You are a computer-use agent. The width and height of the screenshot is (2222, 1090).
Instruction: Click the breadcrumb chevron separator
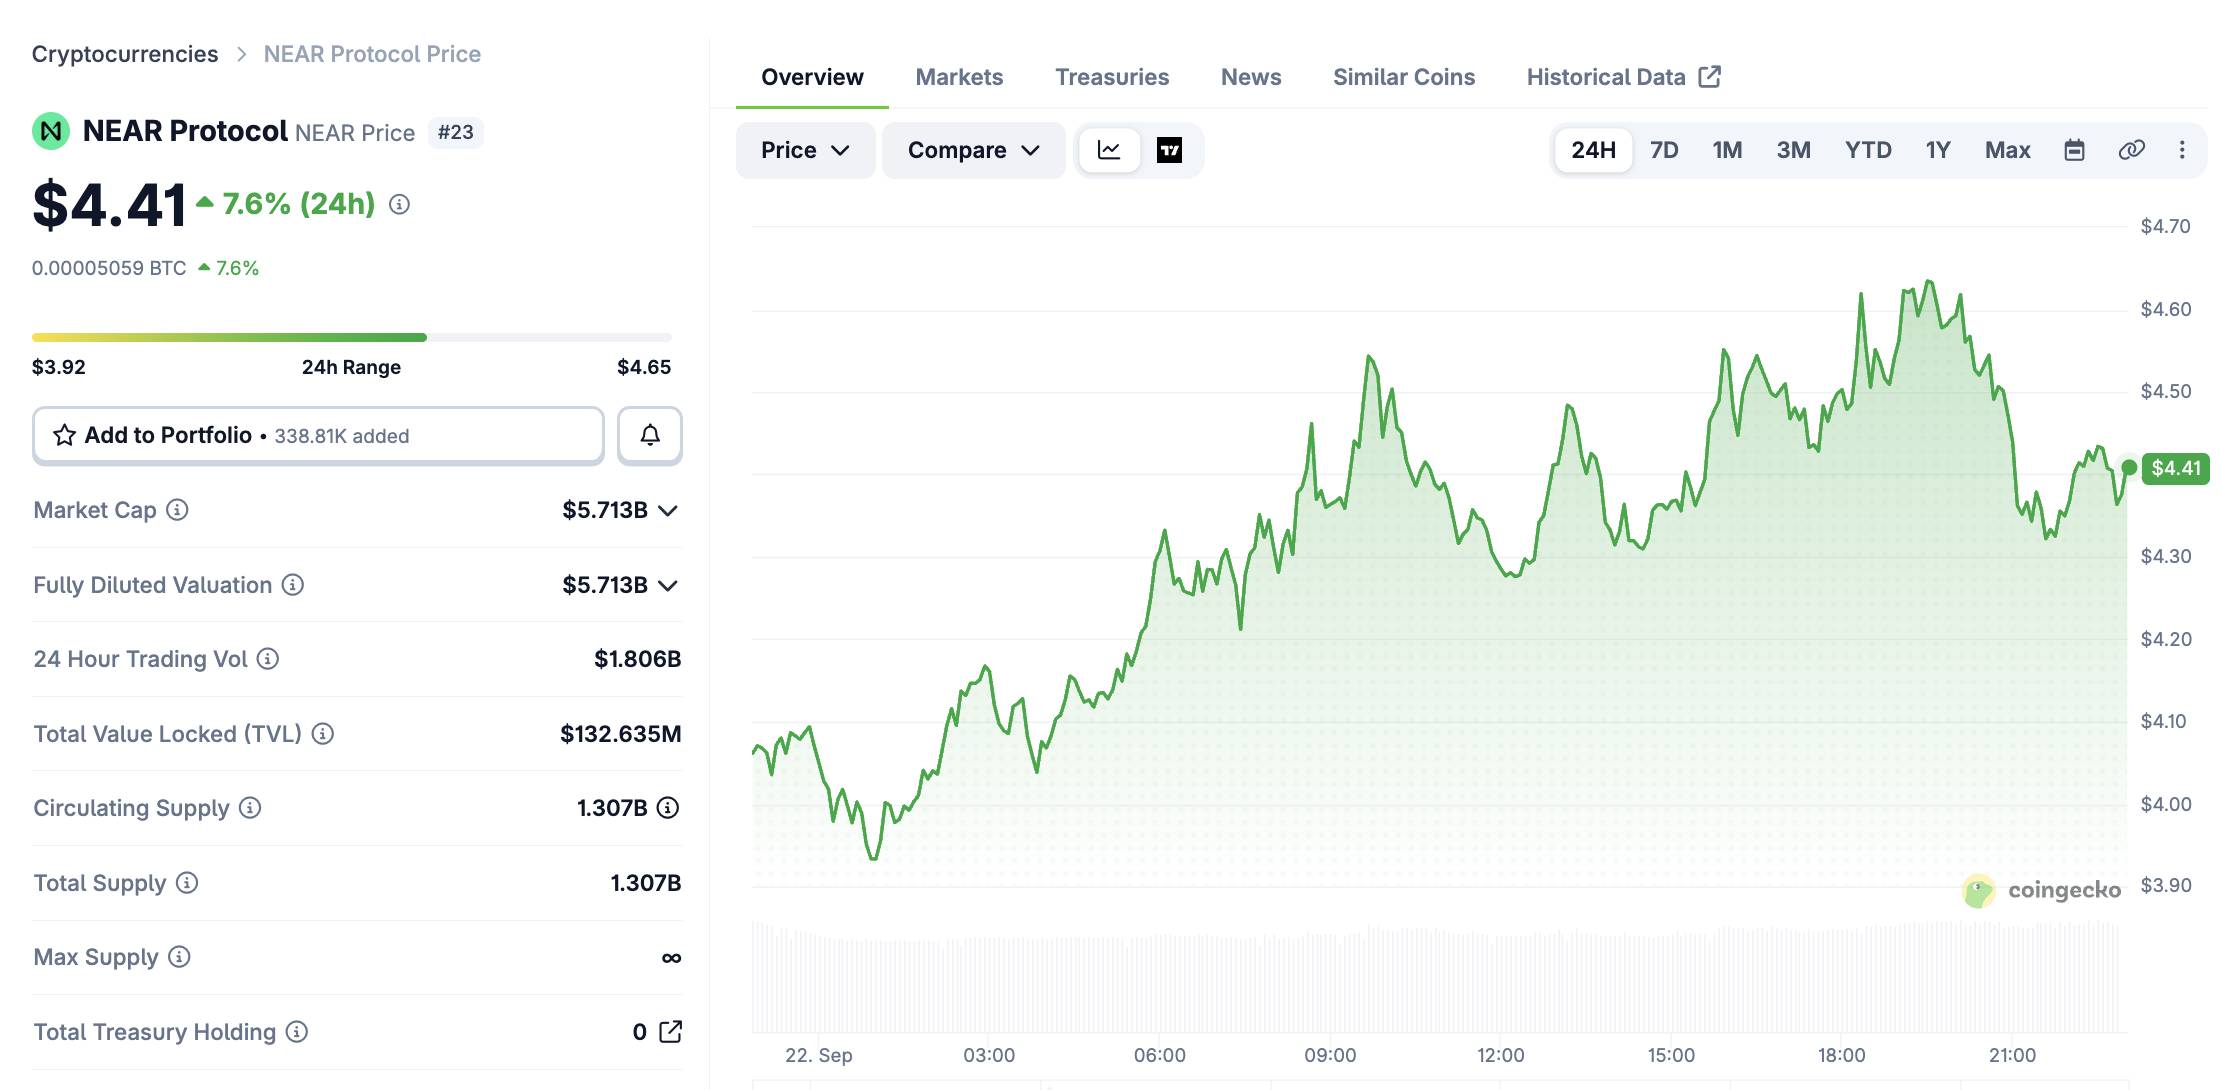click(241, 54)
